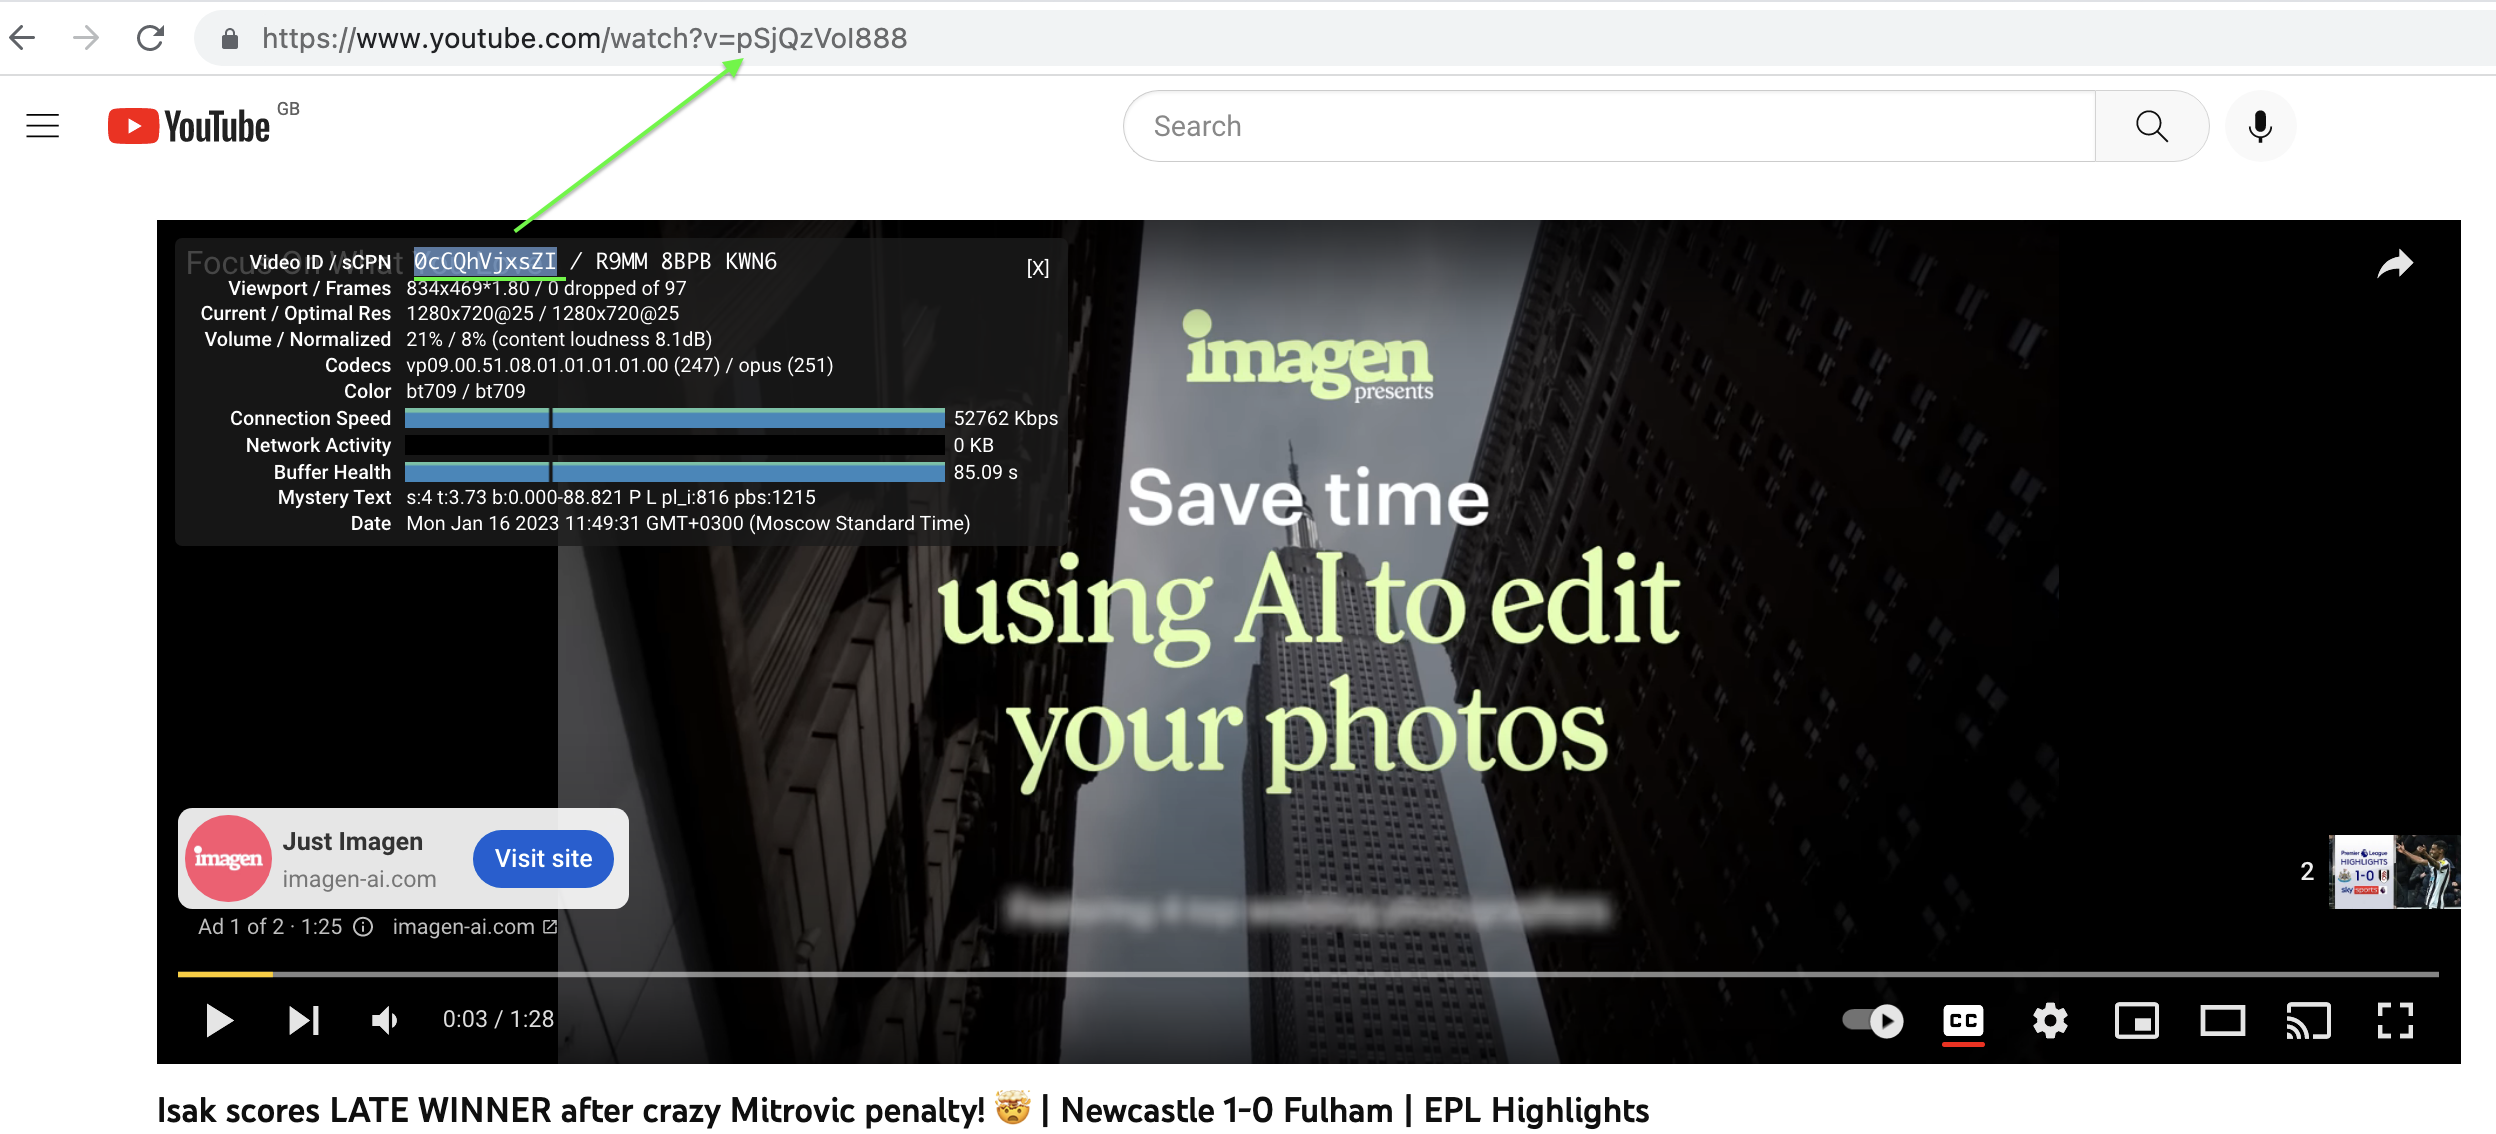Open the YouTube hamburger guide menu

(42, 126)
